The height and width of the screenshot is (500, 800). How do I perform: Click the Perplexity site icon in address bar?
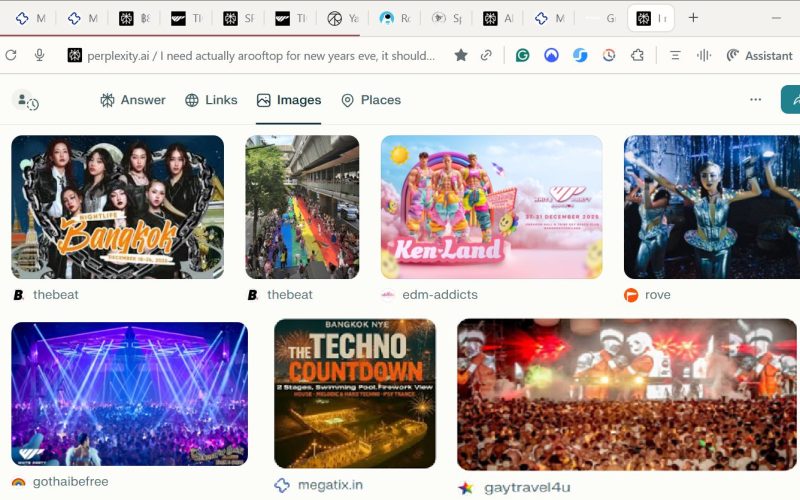pos(74,55)
